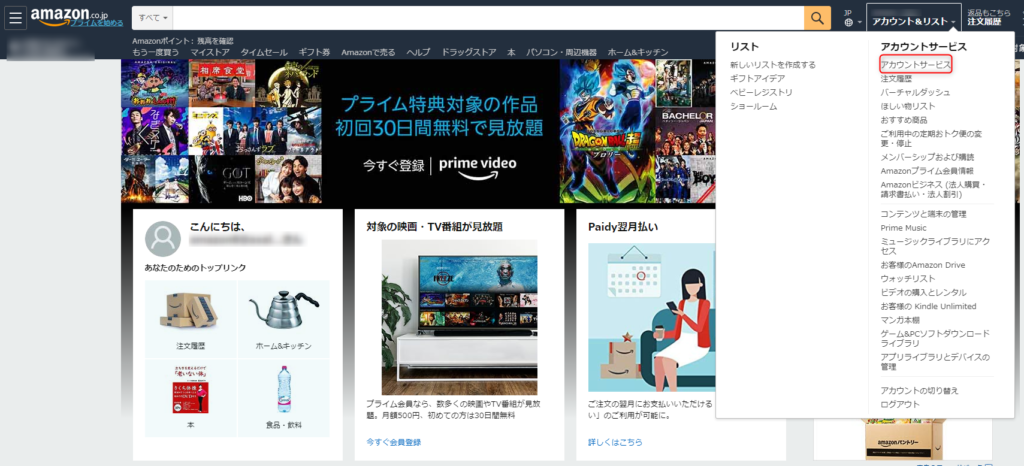Select ご利用中の定期おトク便の変更・停止

[x=931, y=138]
